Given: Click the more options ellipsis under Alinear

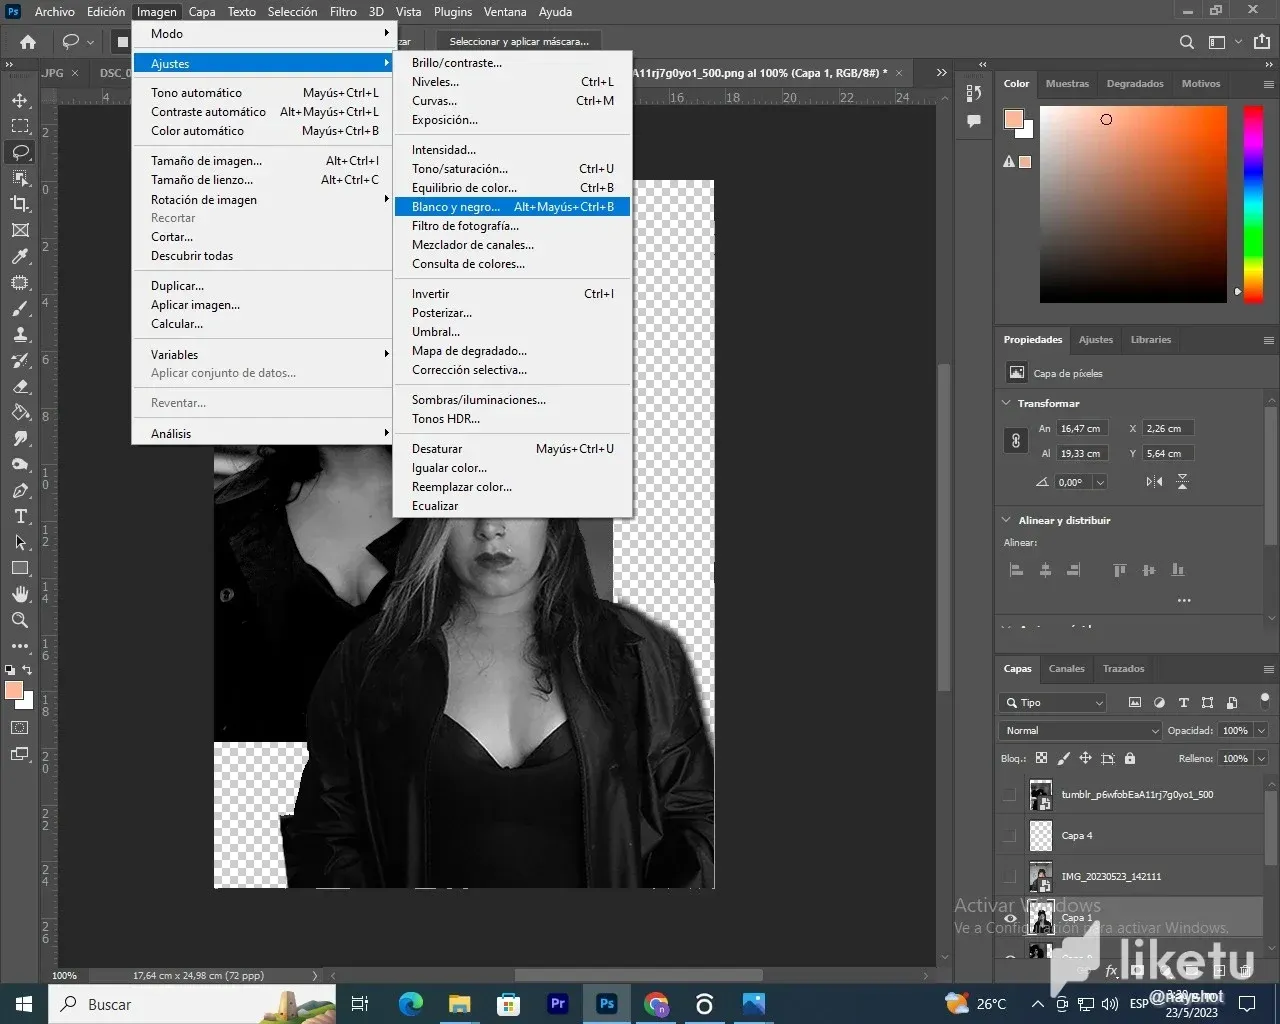Looking at the screenshot, I should point(1184,601).
